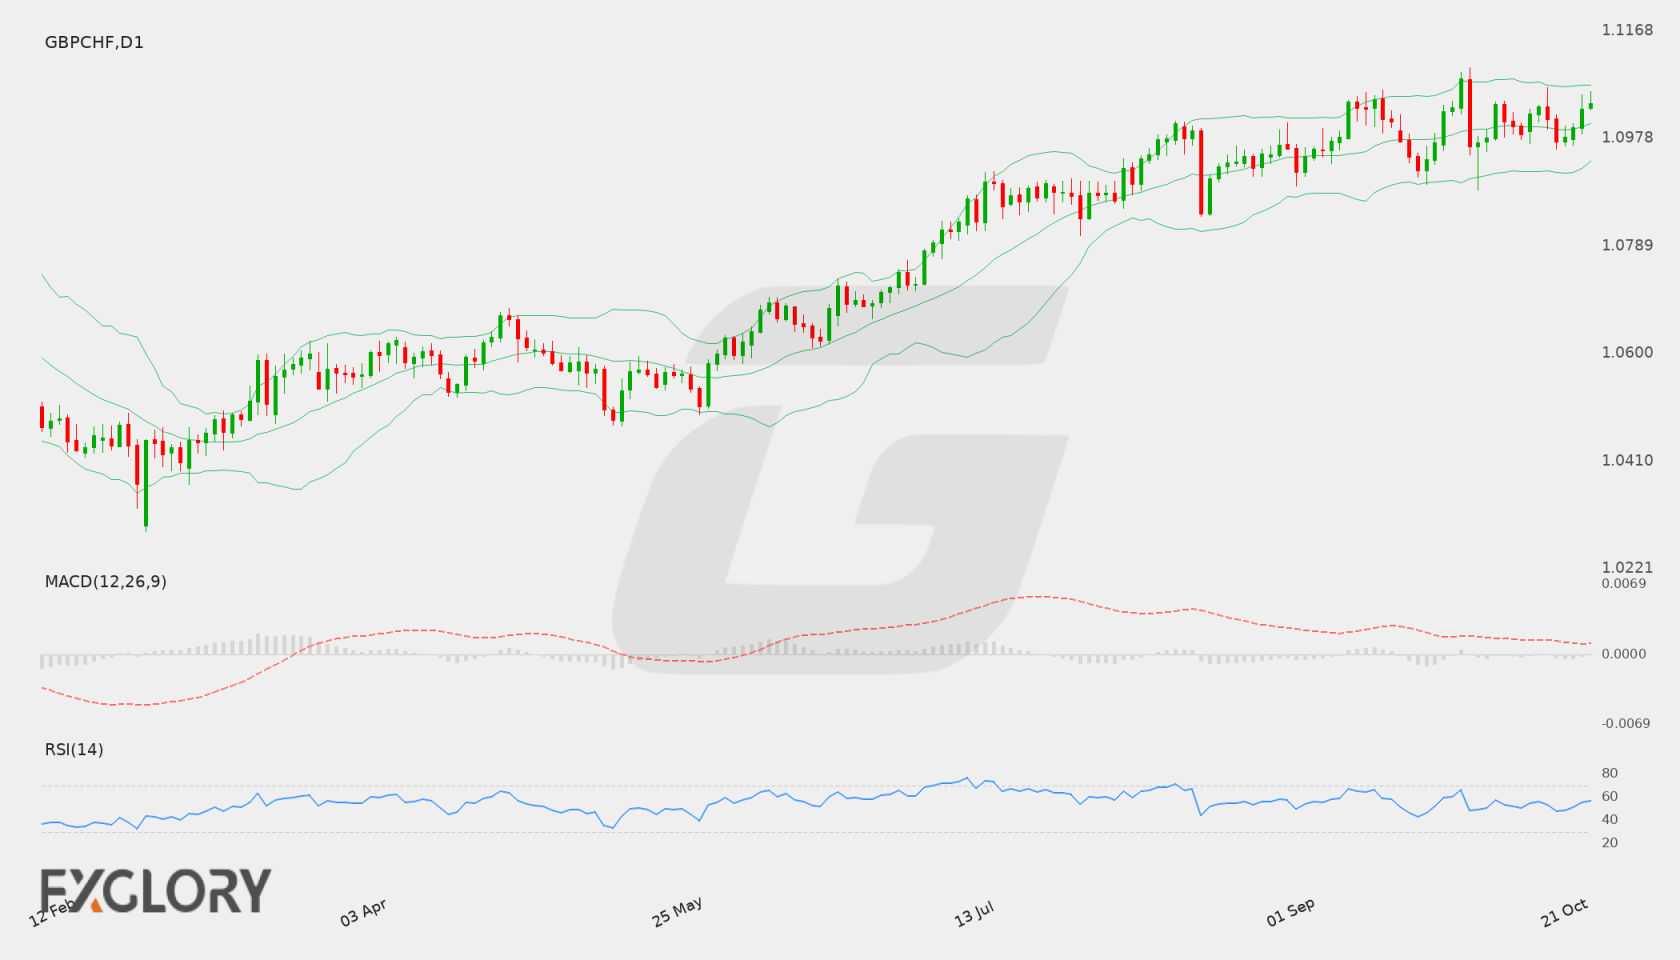Click the 03 Apr date label
Viewport: 1680px width, 960px height.
pyautogui.click(x=363, y=912)
